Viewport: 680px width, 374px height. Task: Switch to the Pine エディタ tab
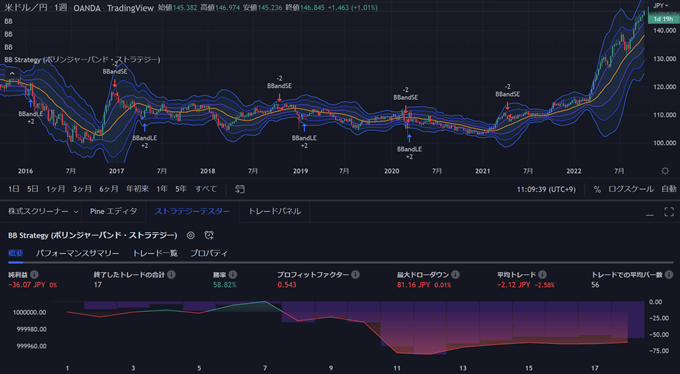coord(114,211)
